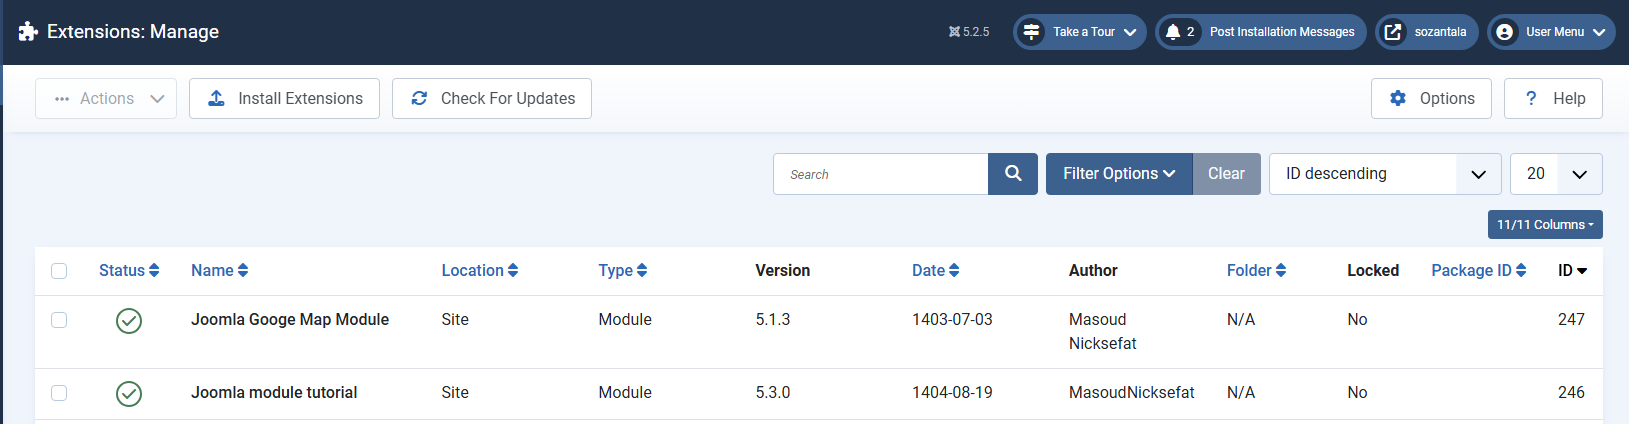Viewport: 1629px width, 424px height.
Task: Check the Joomla Googe Map Module row checkbox
Action: coord(59,320)
